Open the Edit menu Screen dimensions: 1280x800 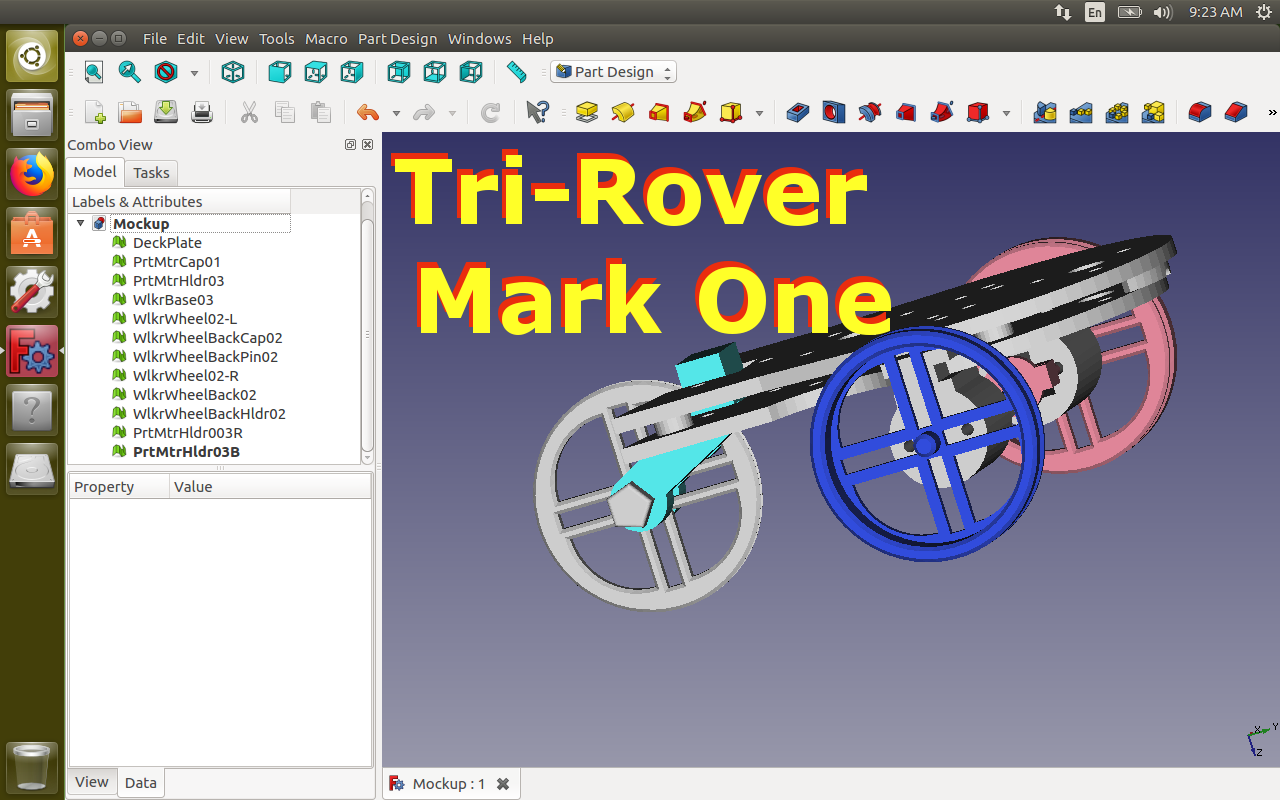click(191, 39)
